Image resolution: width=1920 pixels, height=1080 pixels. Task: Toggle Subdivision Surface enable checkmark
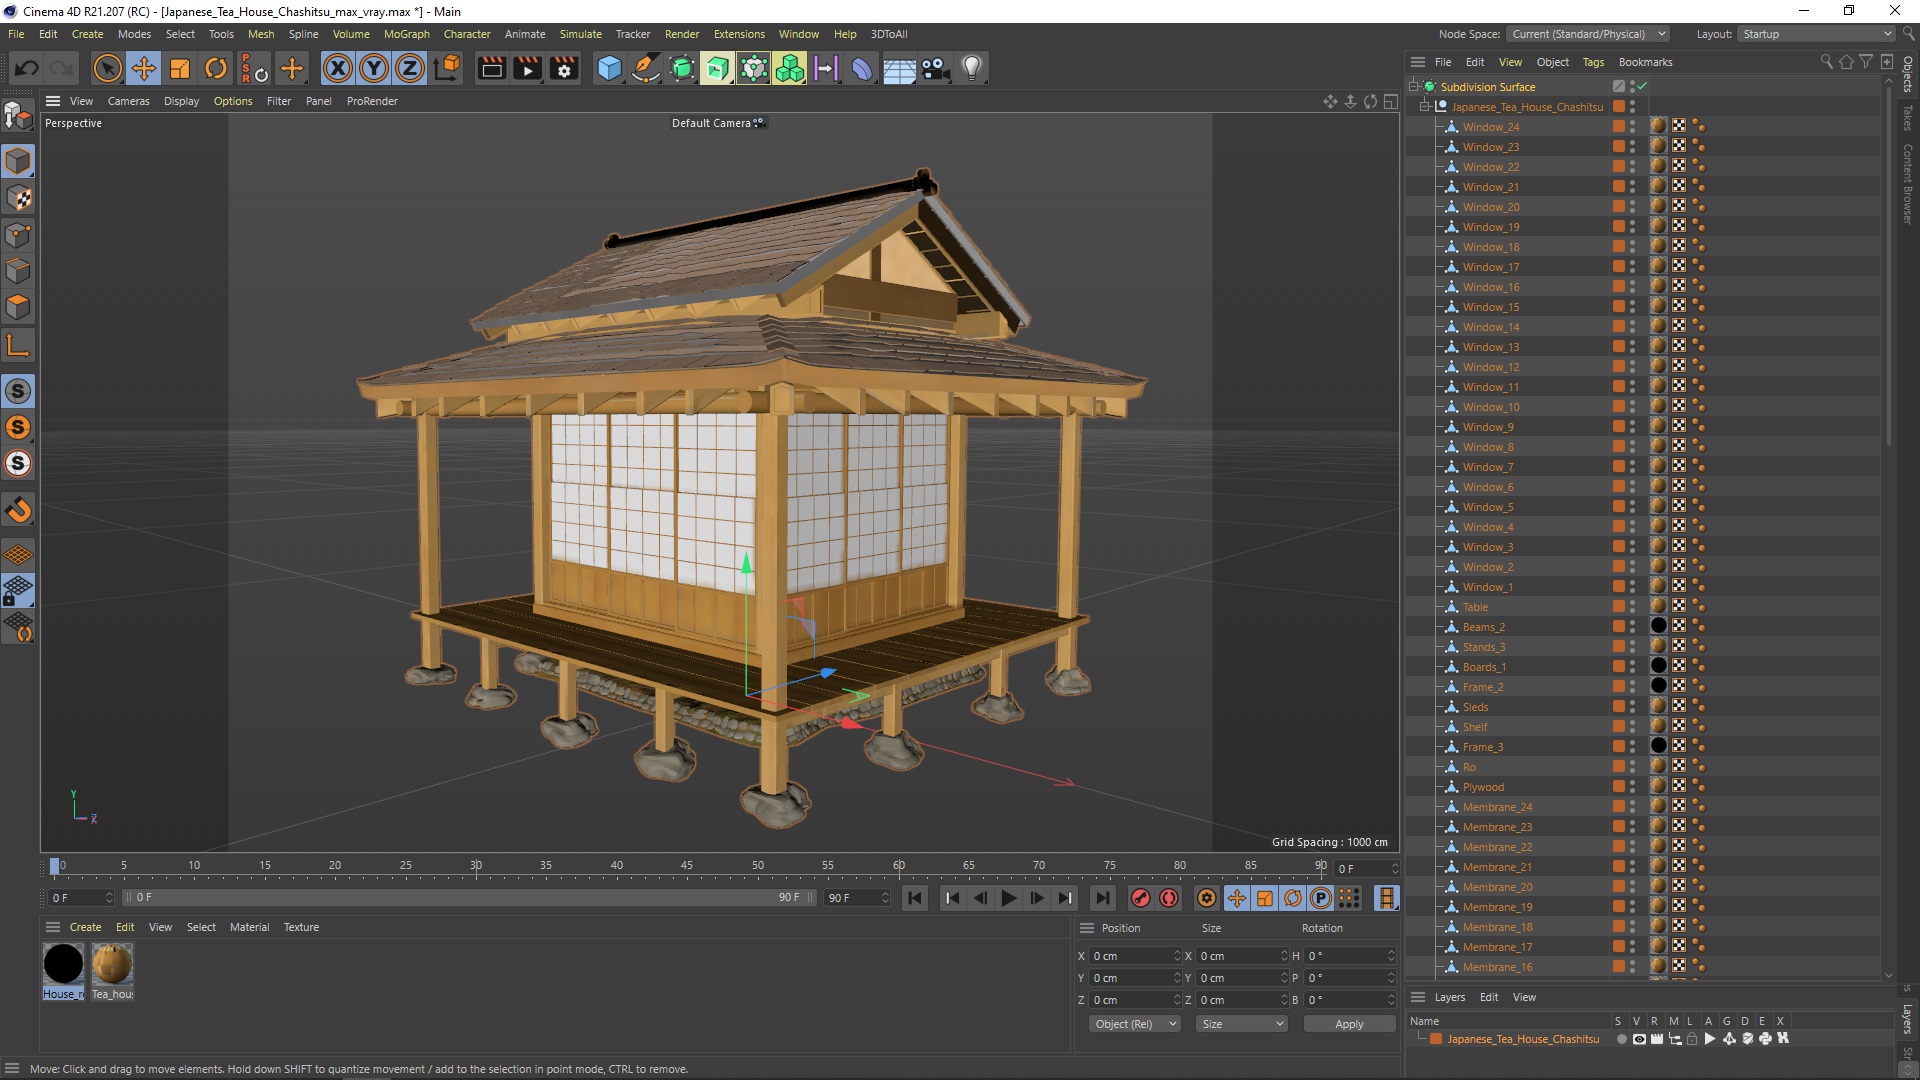1642,87
